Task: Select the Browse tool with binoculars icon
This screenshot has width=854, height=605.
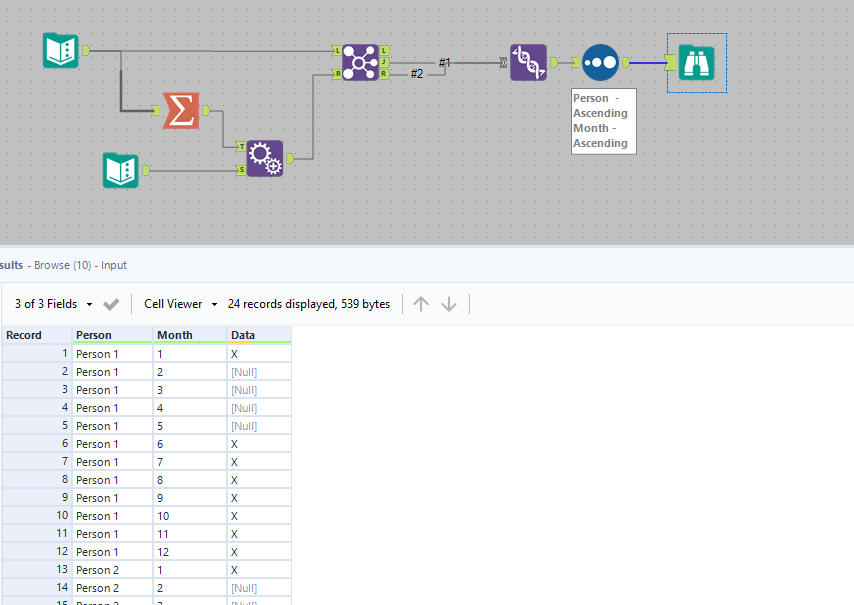Action: pos(697,62)
